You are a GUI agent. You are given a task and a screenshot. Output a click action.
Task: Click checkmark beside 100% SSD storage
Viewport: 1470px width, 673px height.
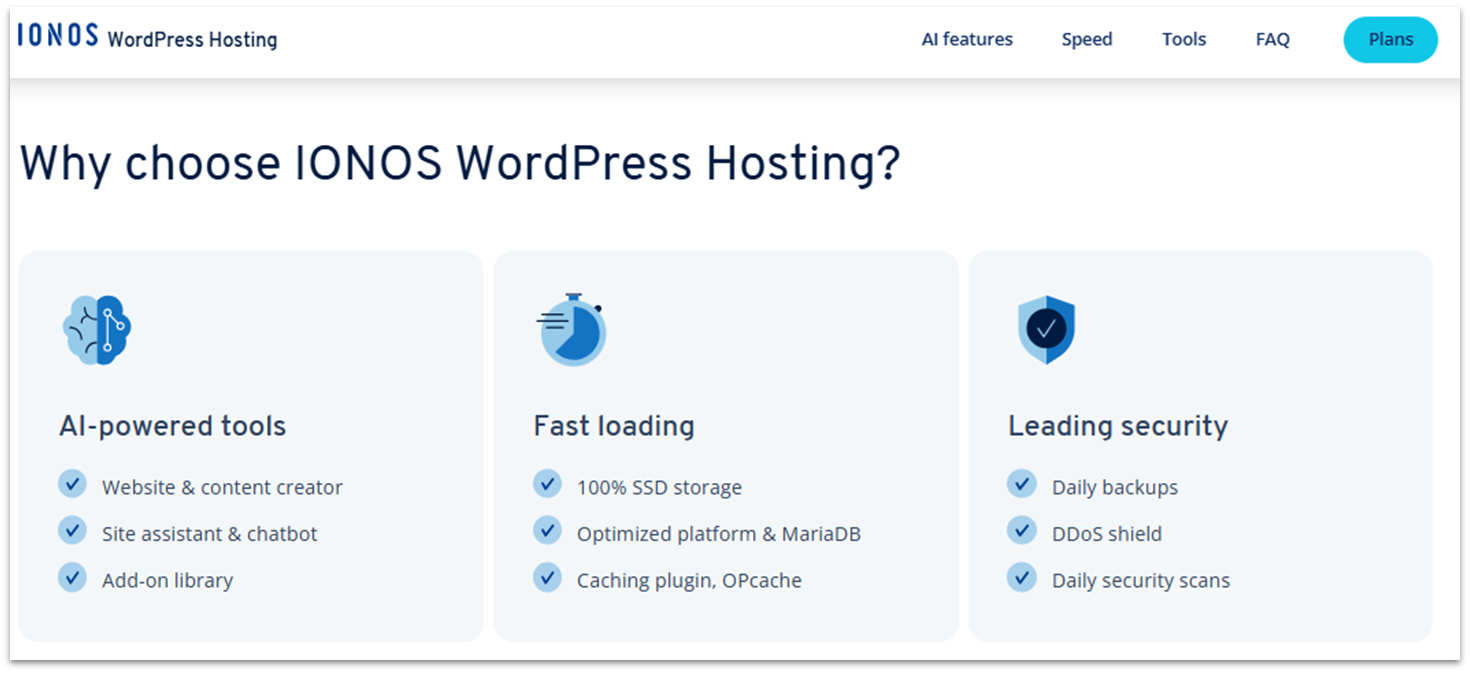(x=547, y=484)
